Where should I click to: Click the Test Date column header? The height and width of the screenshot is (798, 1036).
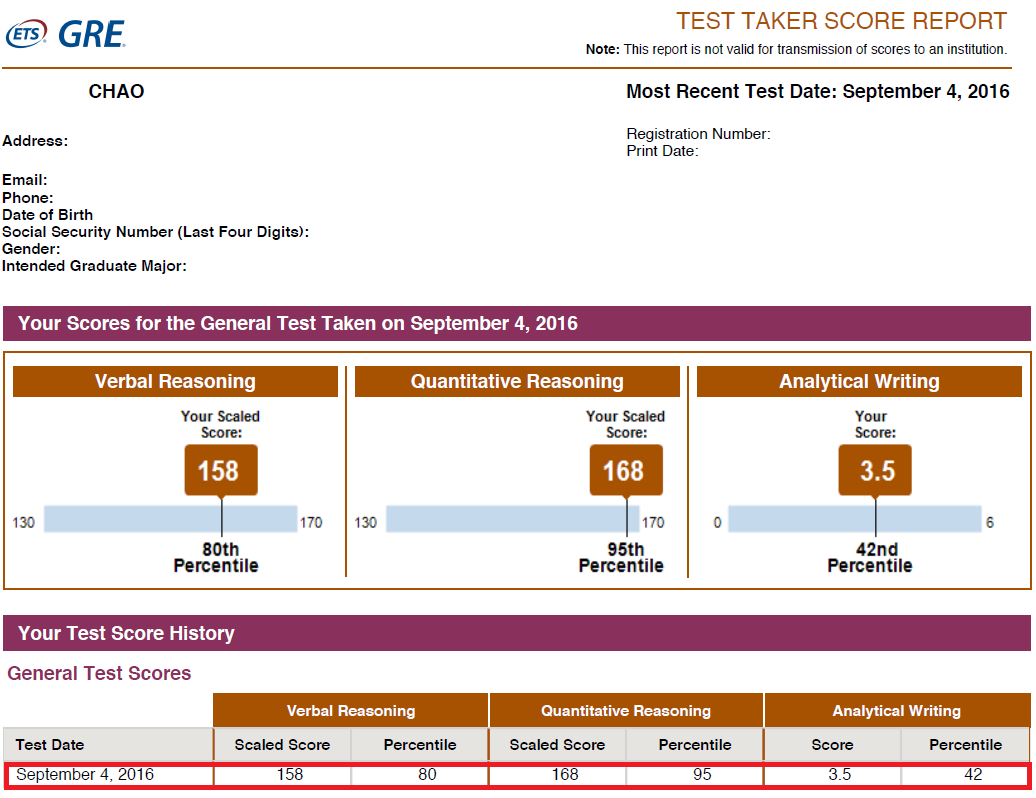coord(108,744)
